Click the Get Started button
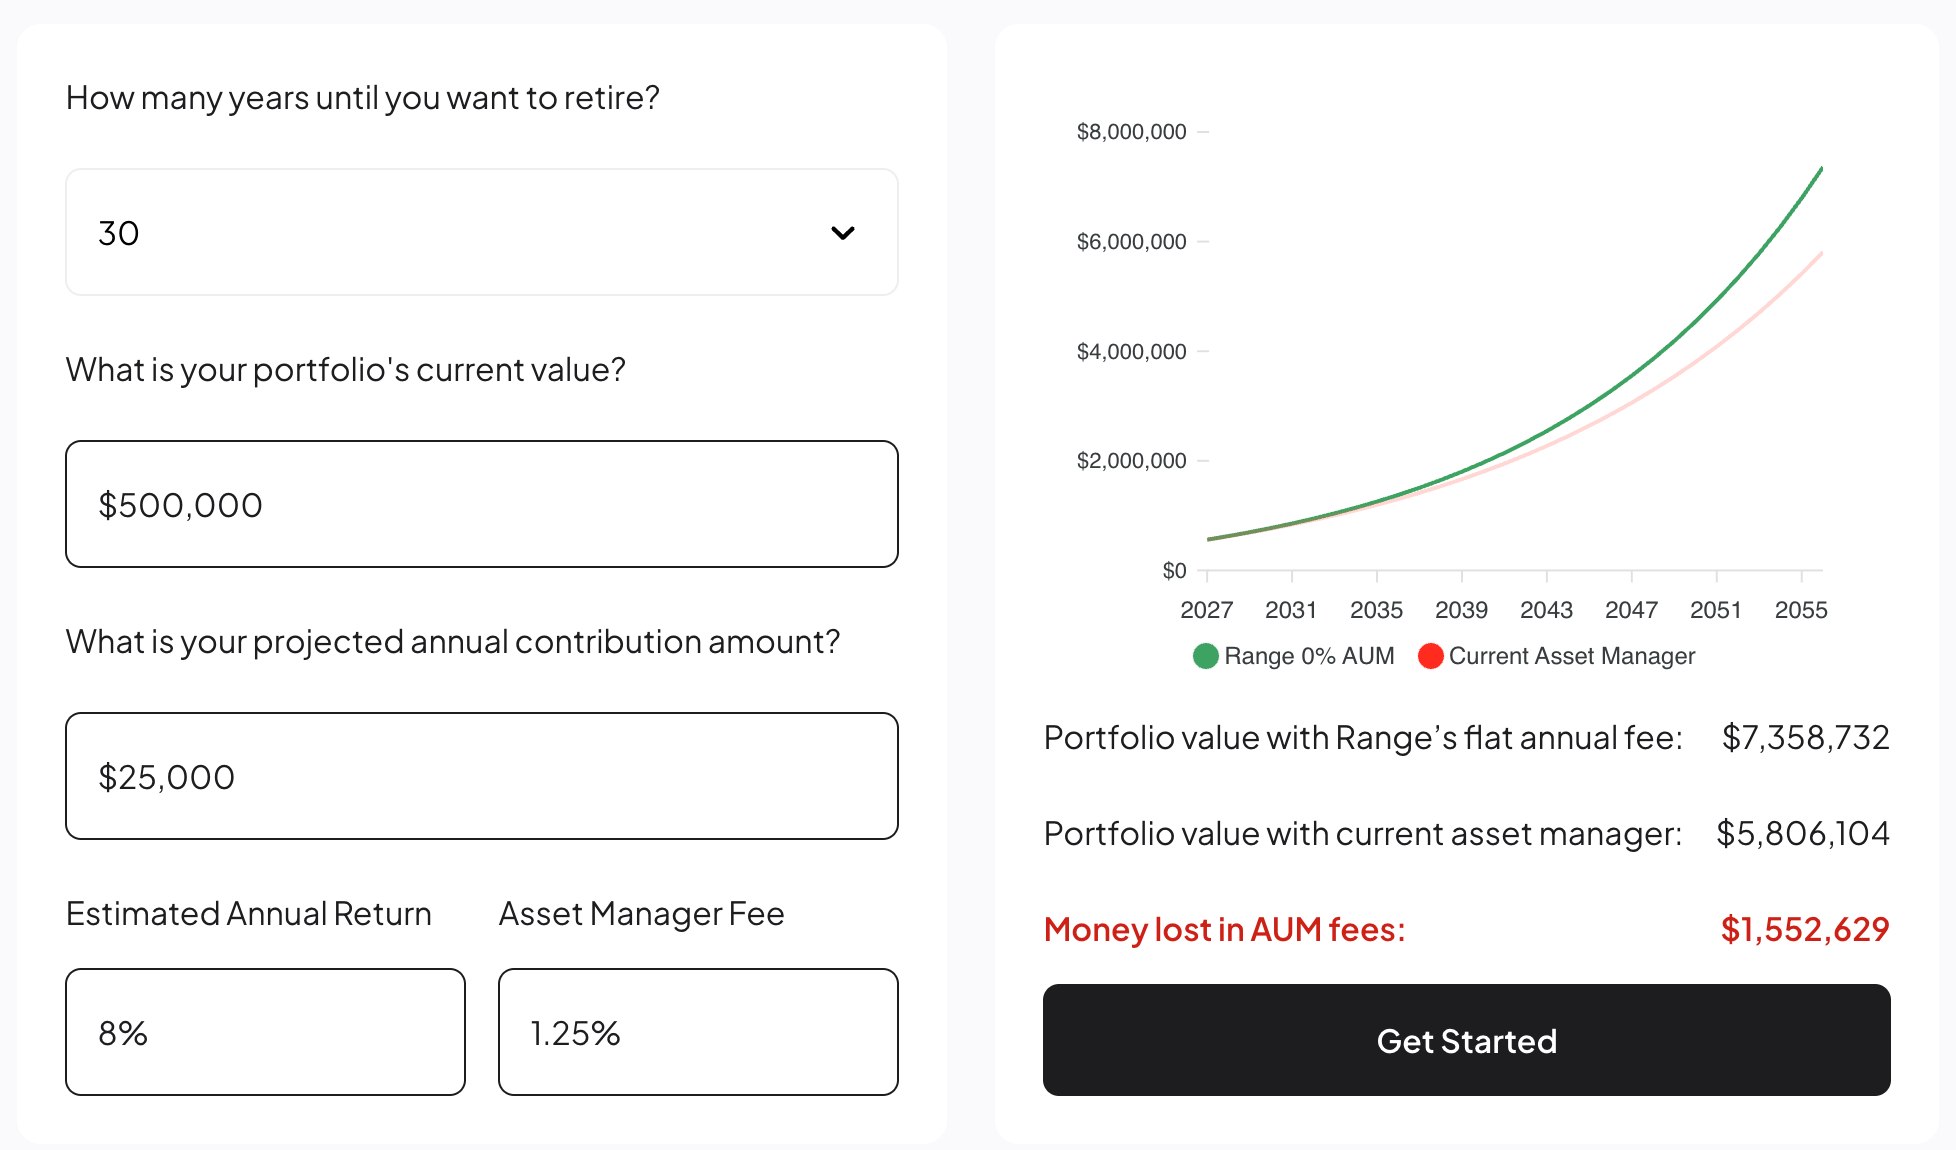The image size is (1956, 1150). coord(1467,1040)
